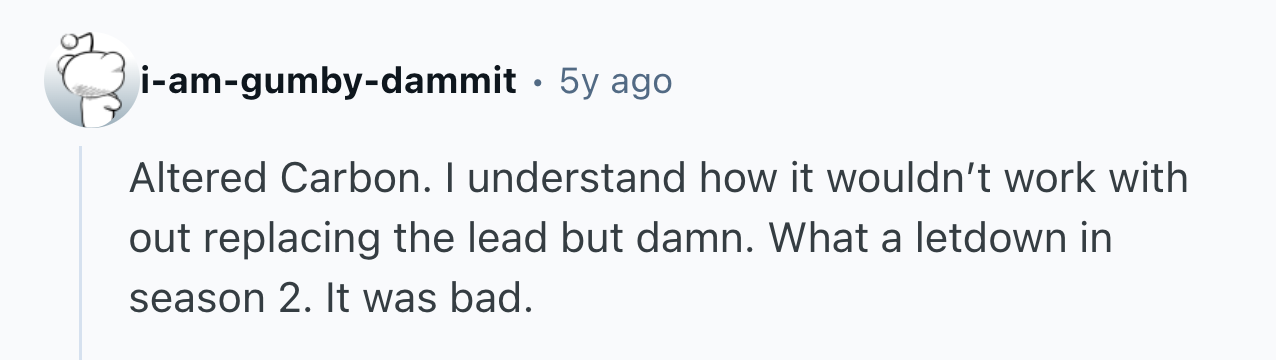
Task: Open the '5y ago' timestamp permalink
Action: (x=616, y=82)
